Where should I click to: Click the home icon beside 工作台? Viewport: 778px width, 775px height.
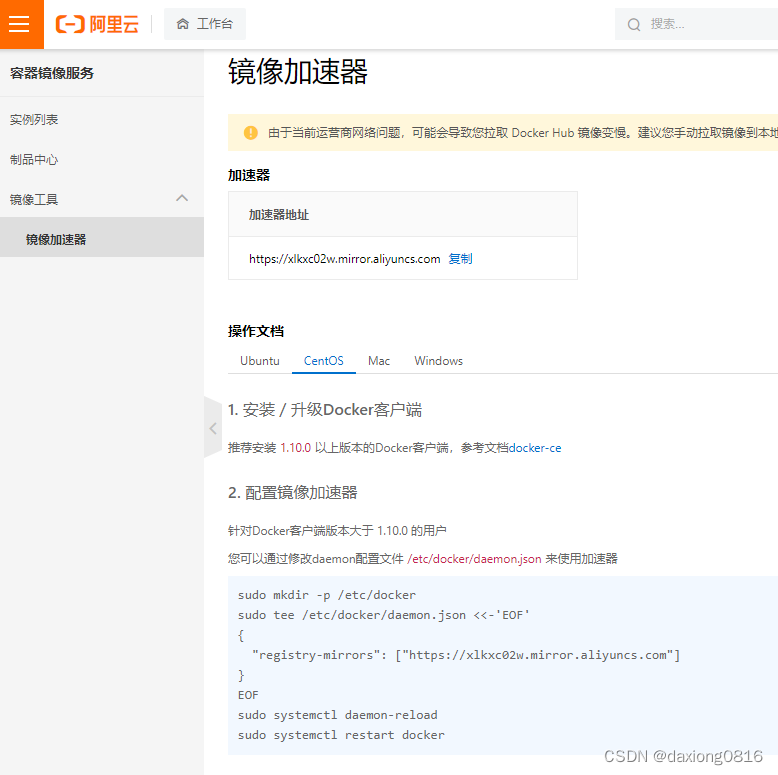click(x=183, y=24)
